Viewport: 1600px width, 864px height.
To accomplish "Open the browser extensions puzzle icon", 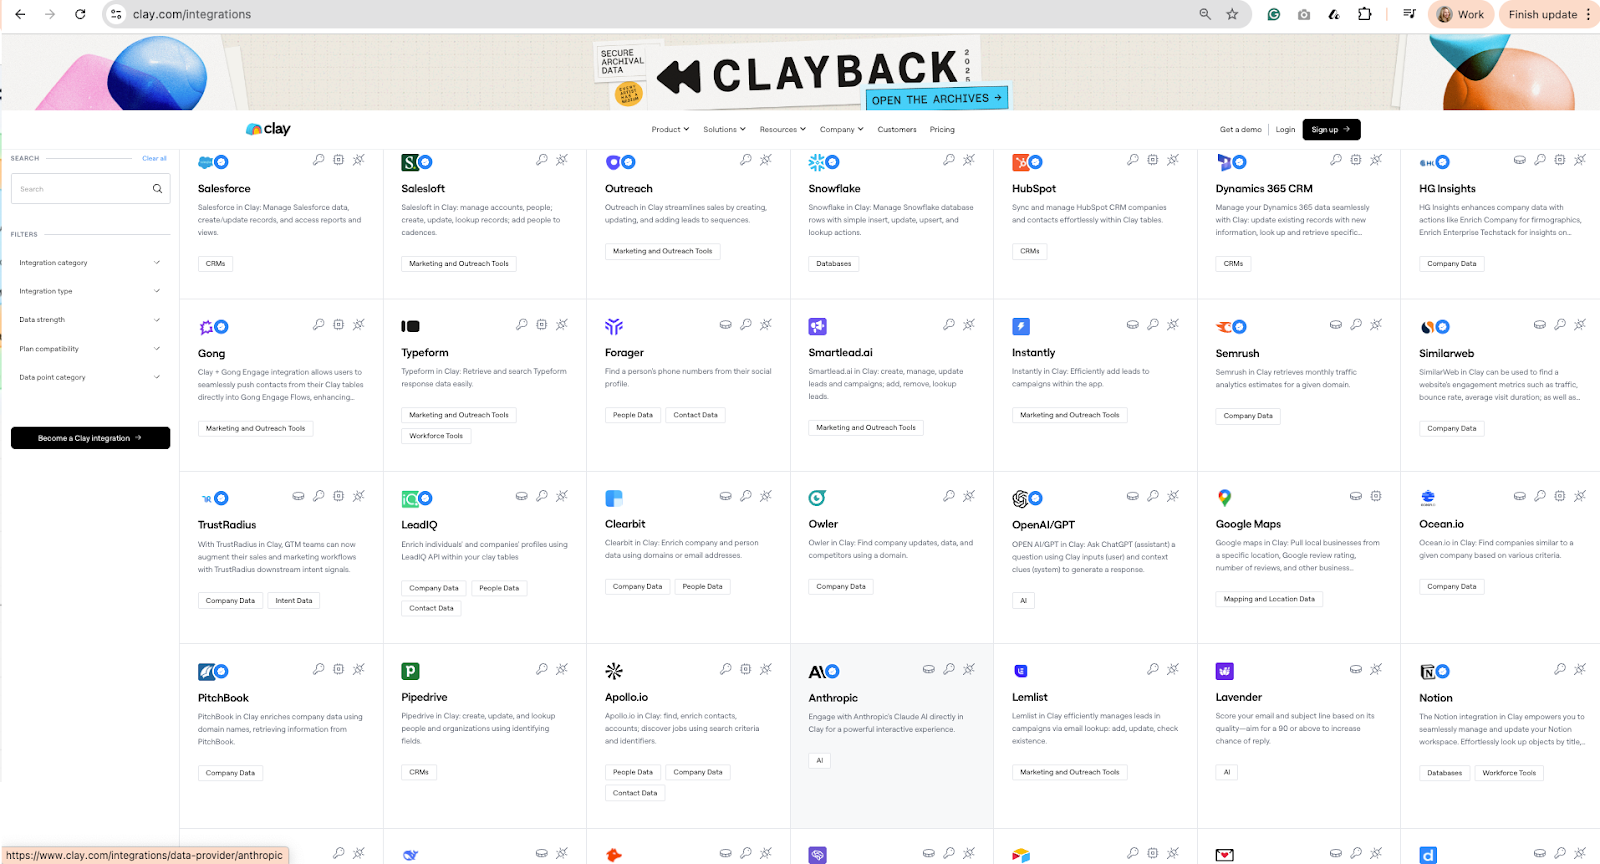I will coord(1364,14).
